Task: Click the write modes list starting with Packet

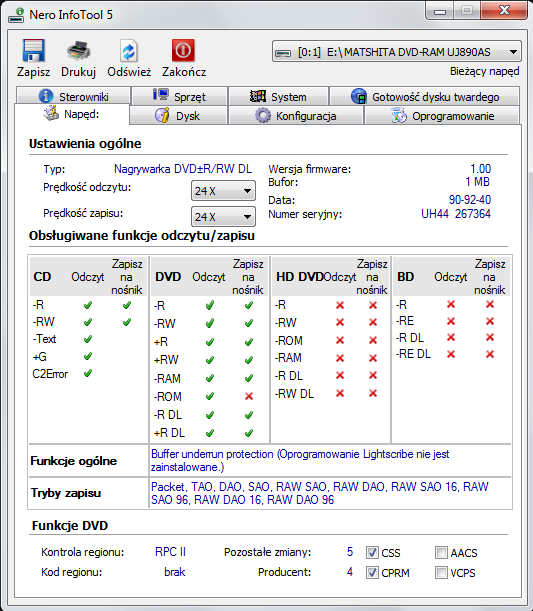Action: [x=319, y=493]
